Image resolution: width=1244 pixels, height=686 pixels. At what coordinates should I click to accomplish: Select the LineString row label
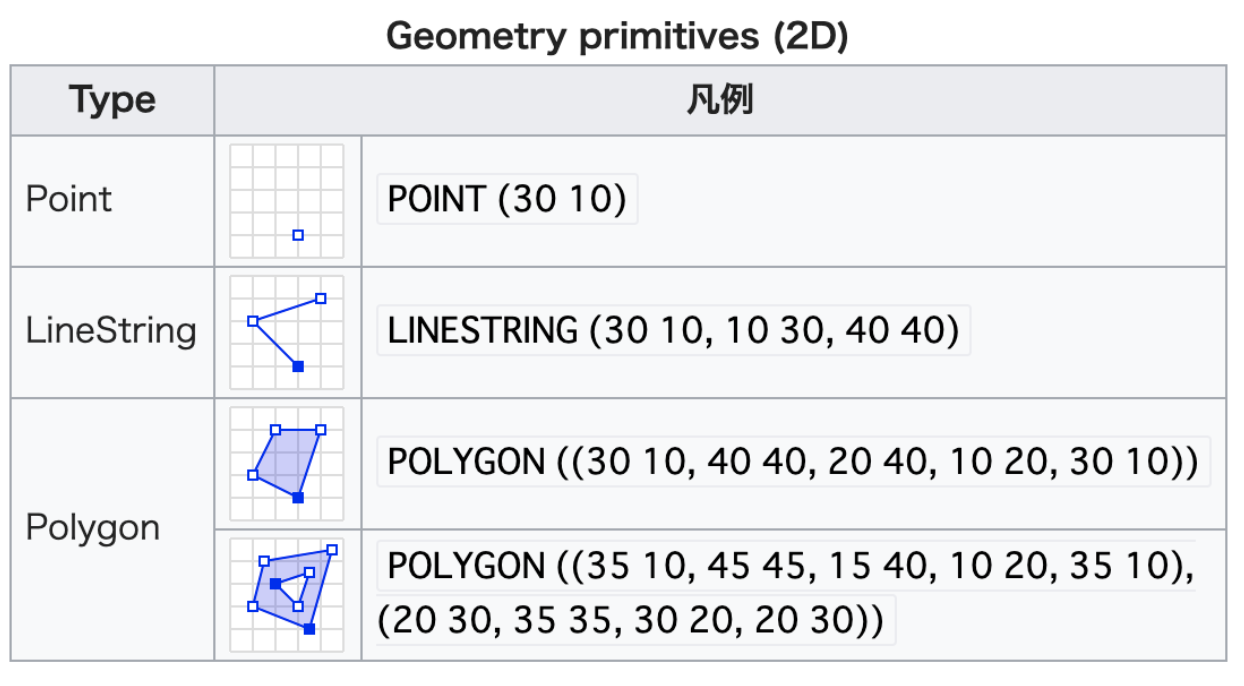111,331
